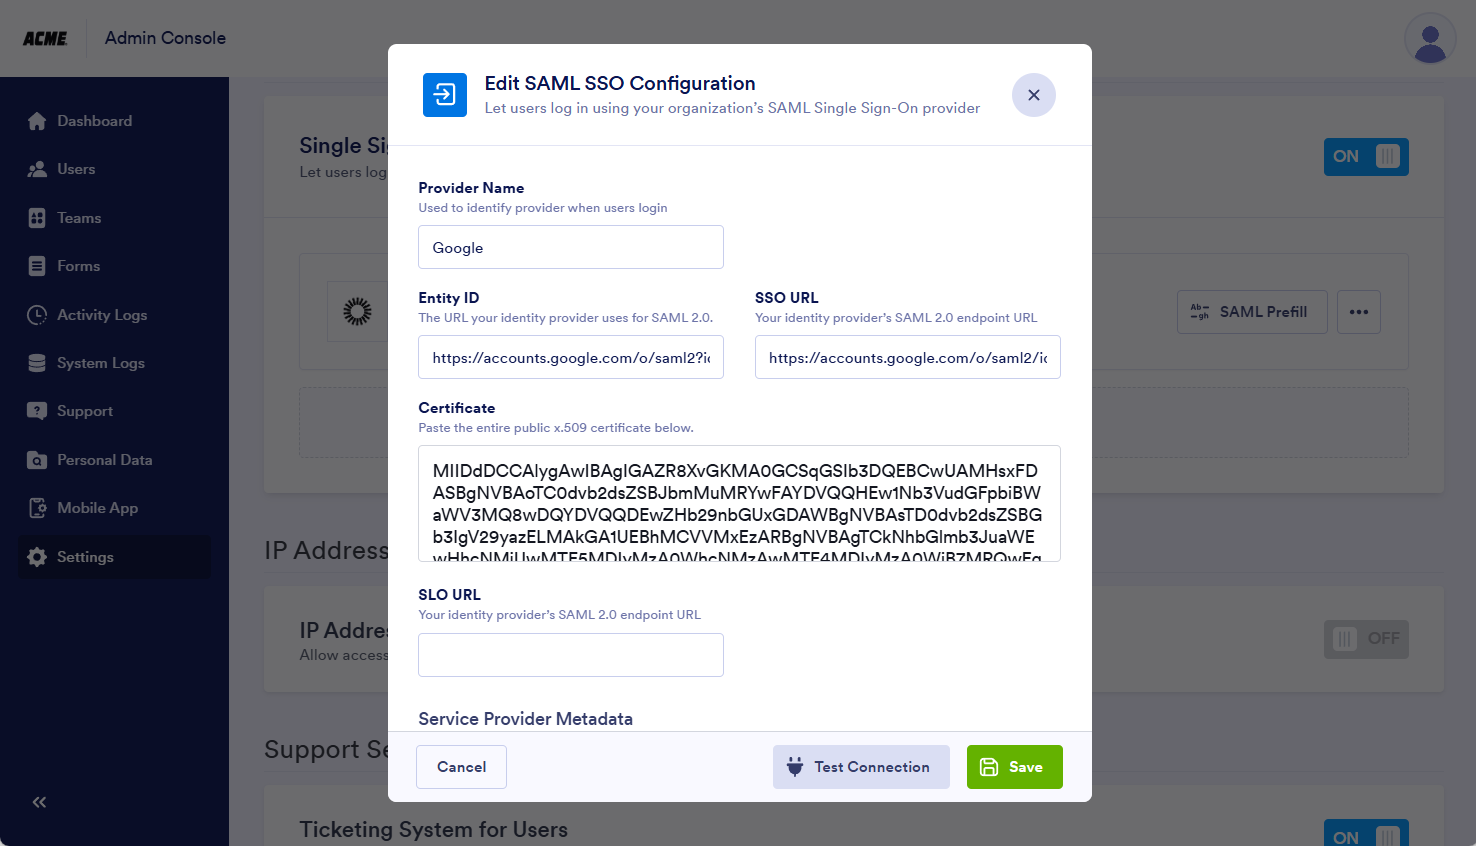
Task: Click into the Certificate text area
Action: 739,503
